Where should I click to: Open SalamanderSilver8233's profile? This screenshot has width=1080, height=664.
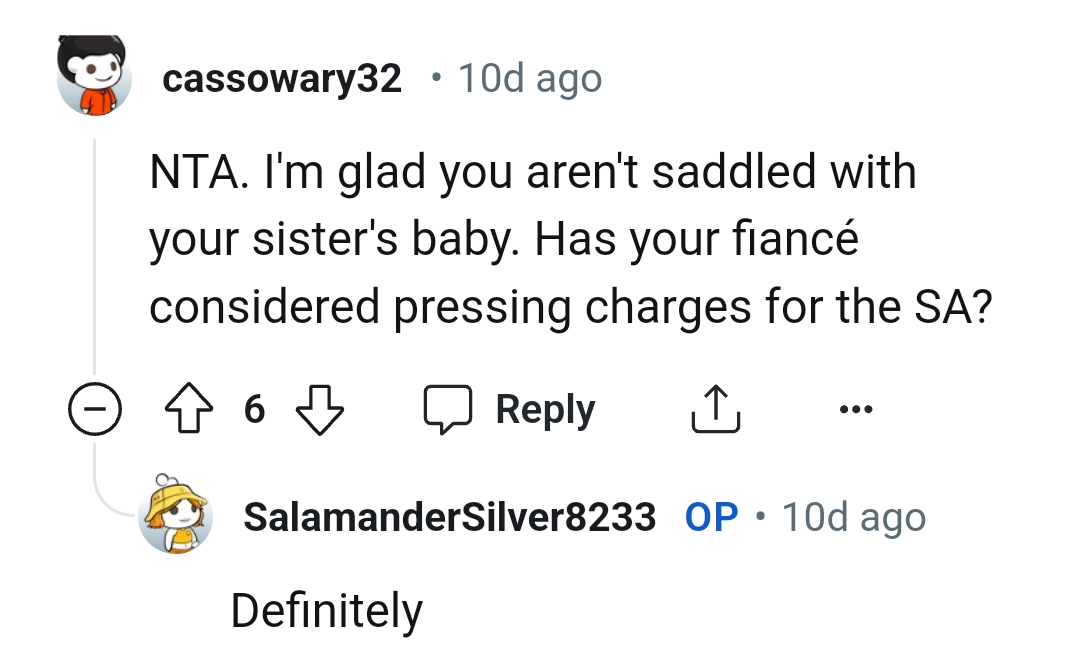[450, 517]
